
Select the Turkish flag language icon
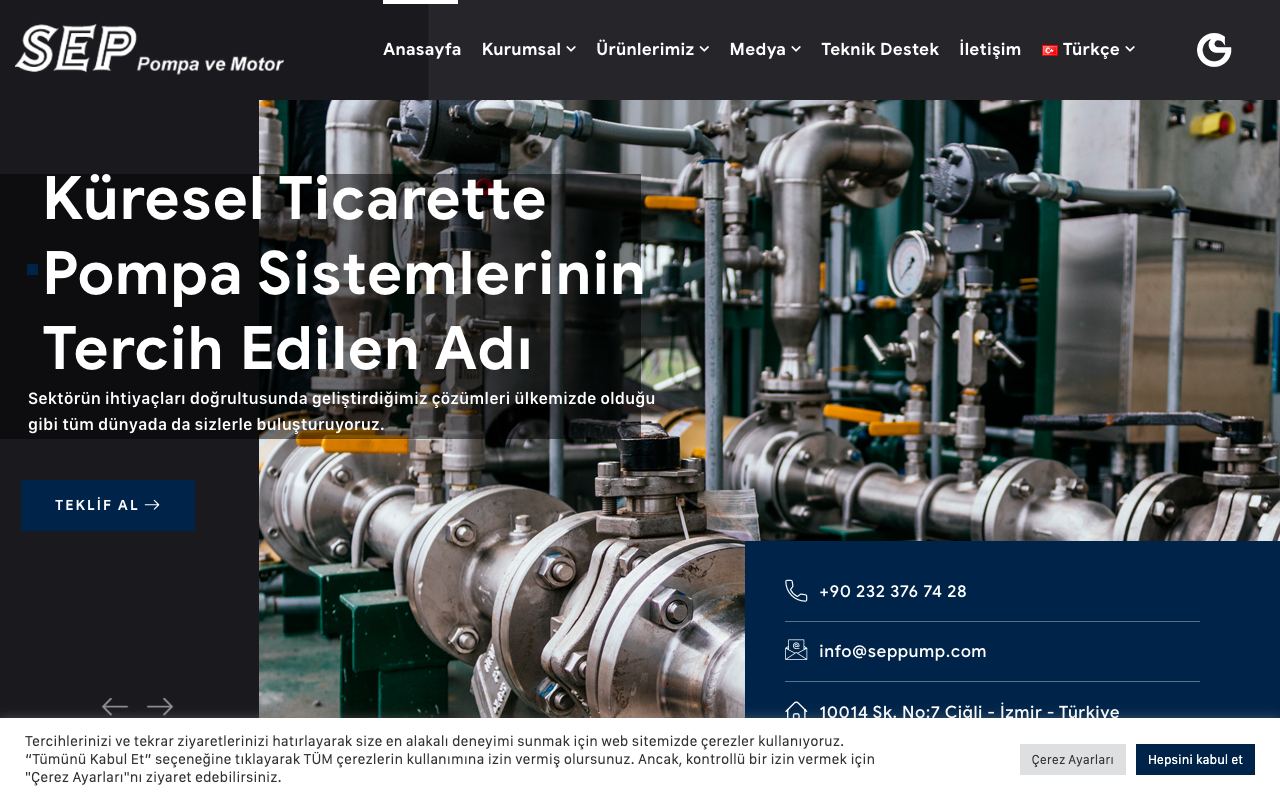click(1049, 50)
